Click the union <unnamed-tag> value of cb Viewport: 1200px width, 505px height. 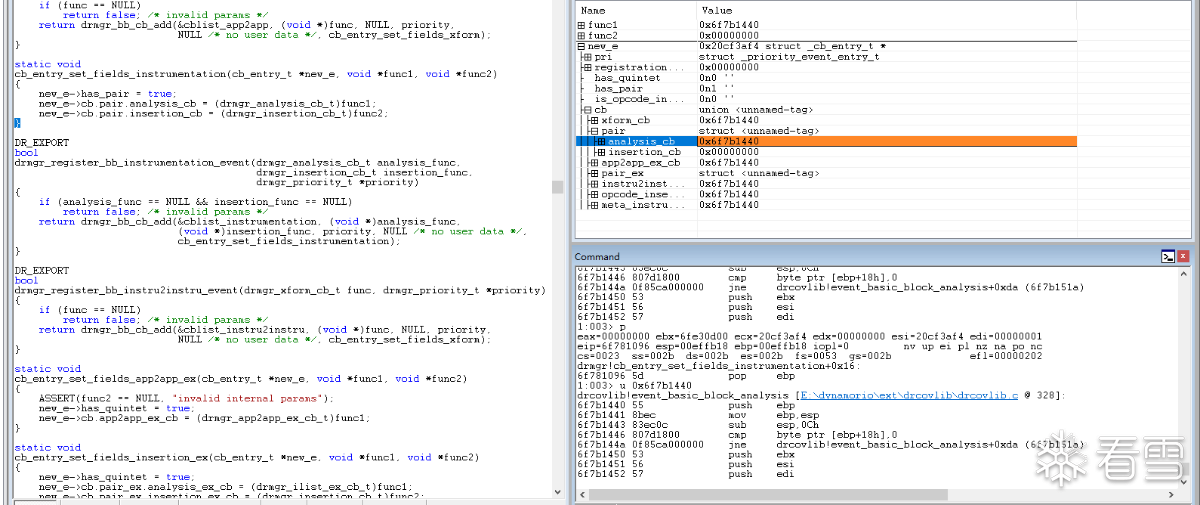[x=756, y=109]
